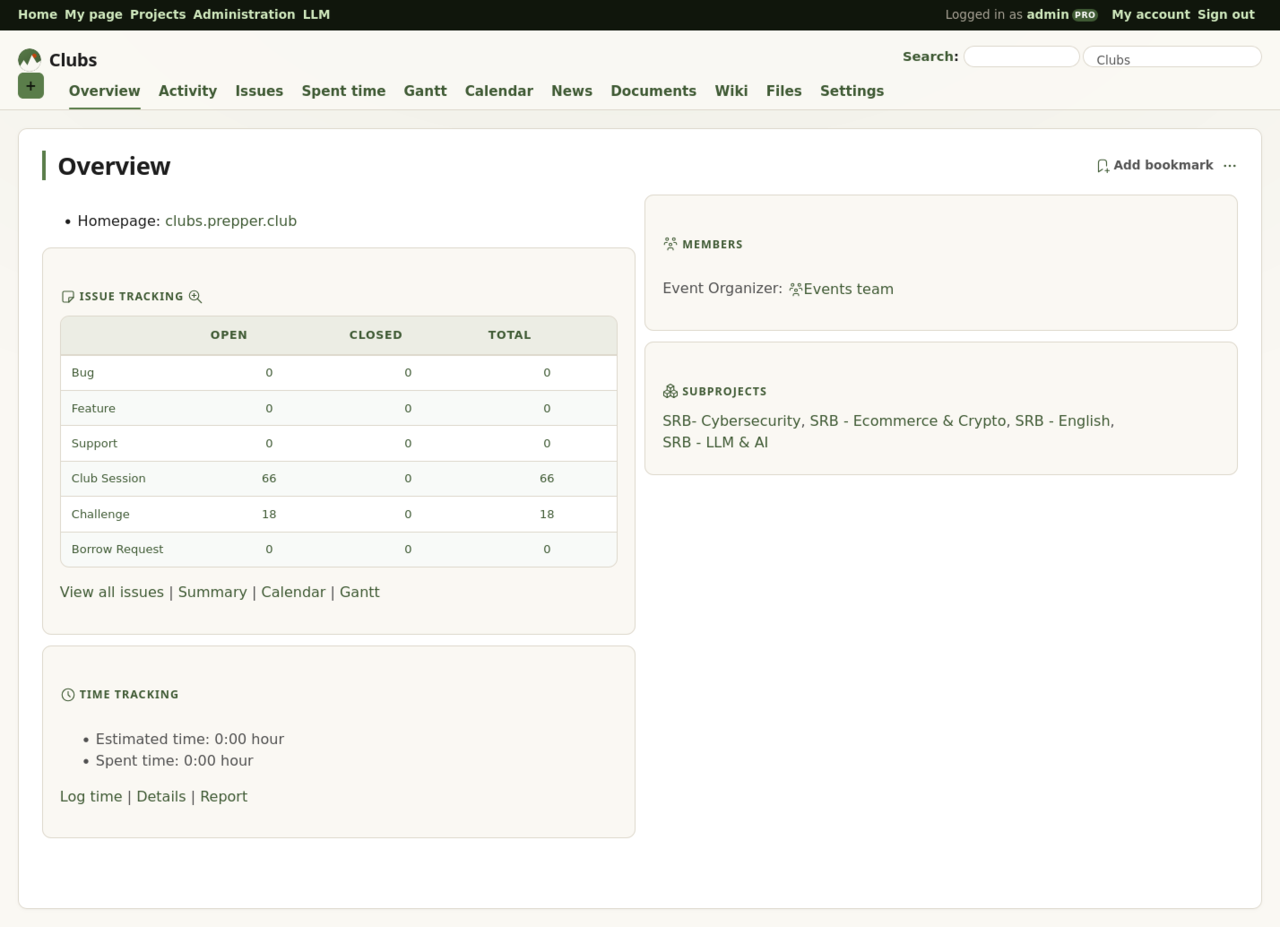Open Administration in top menu

244,14
